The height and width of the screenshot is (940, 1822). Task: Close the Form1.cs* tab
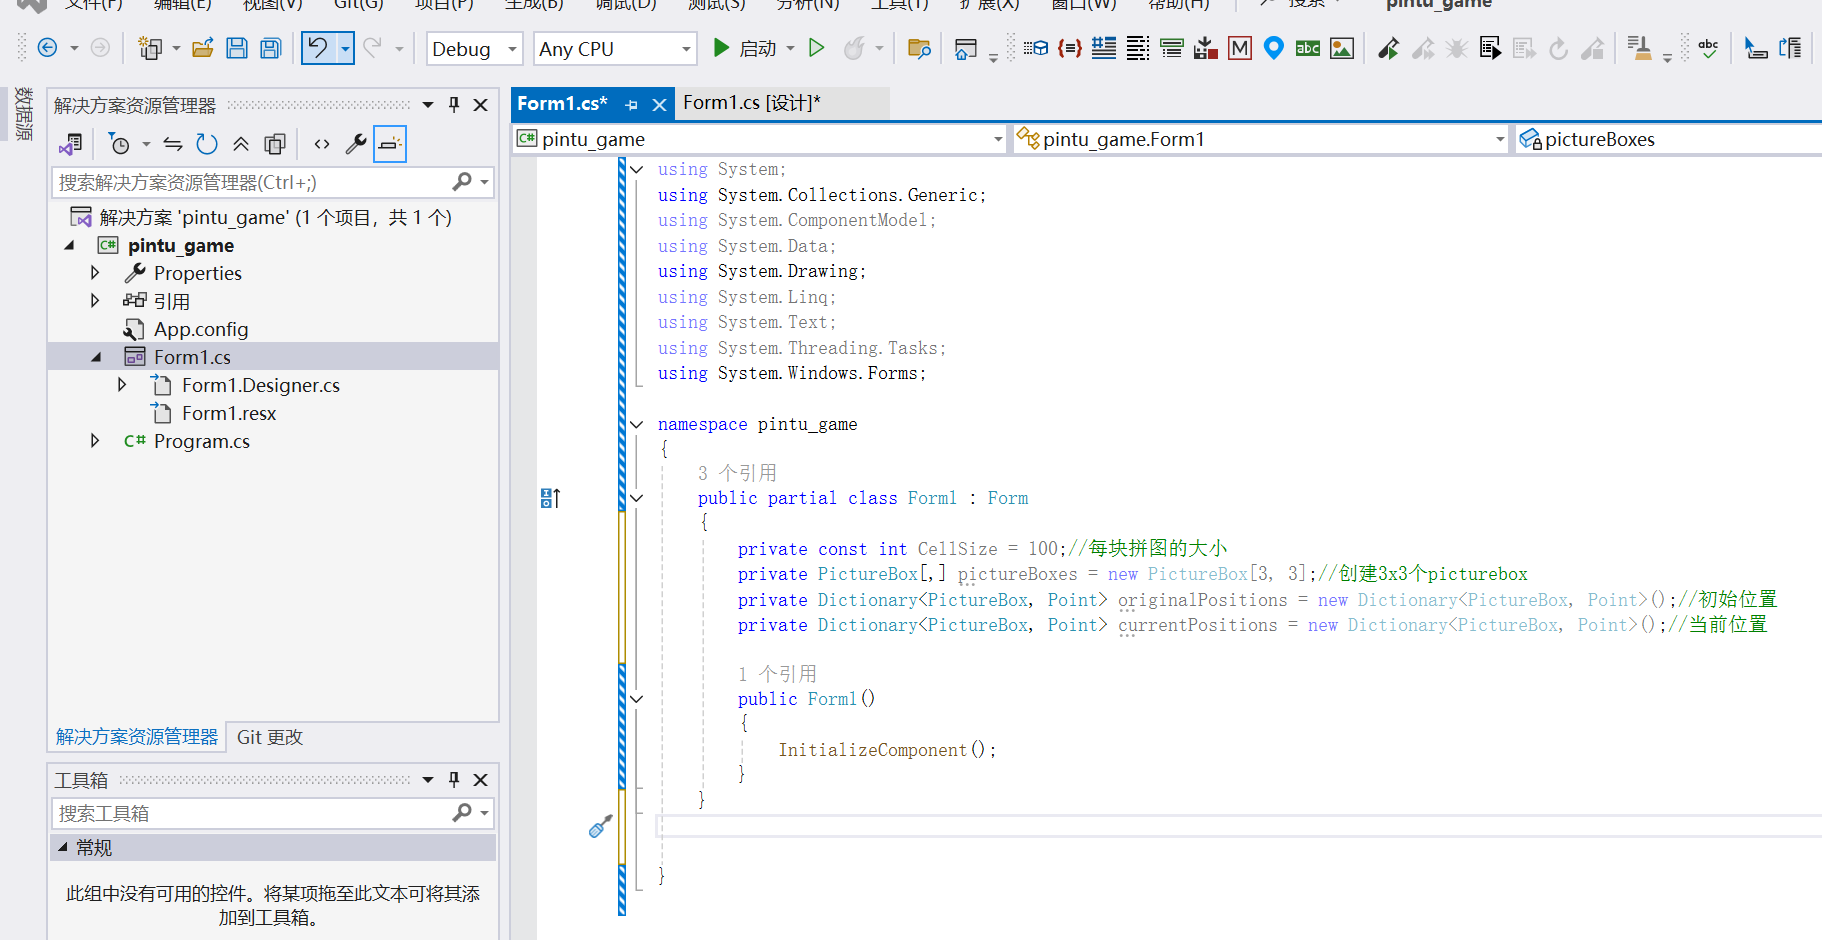(x=659, y=104)
